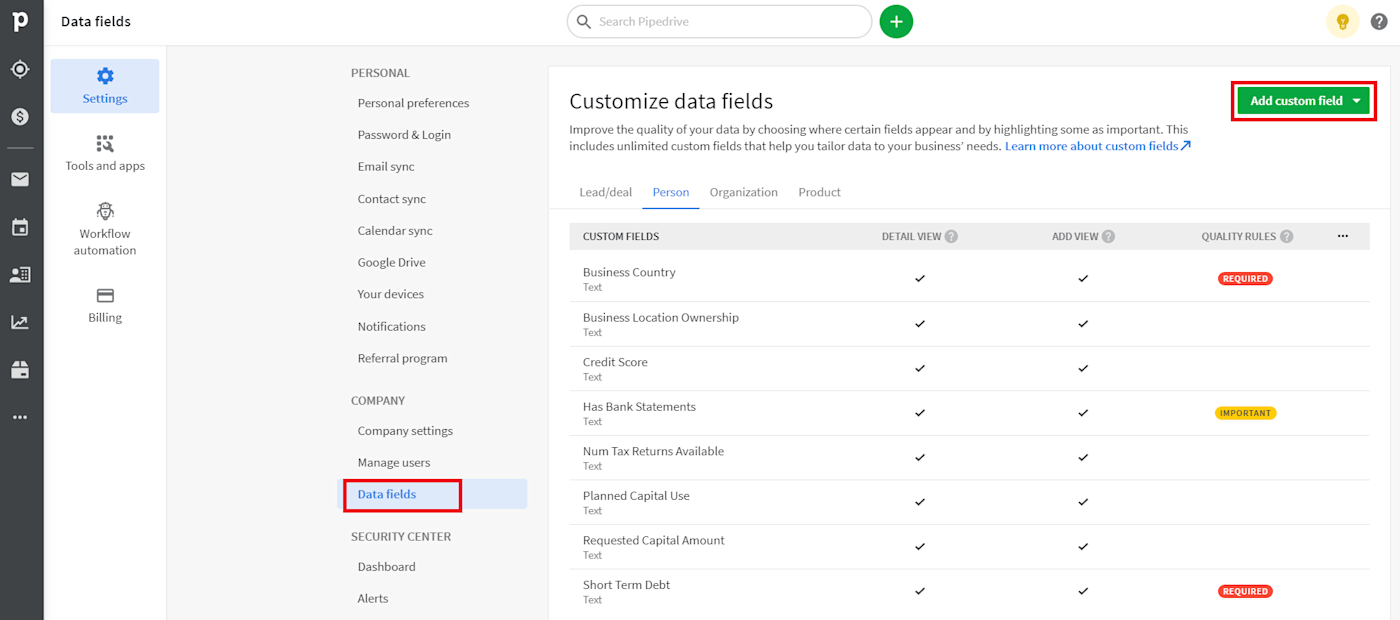Switch to the Organization tab
This screenshot has height=620, width=1400.
(743, 192)
